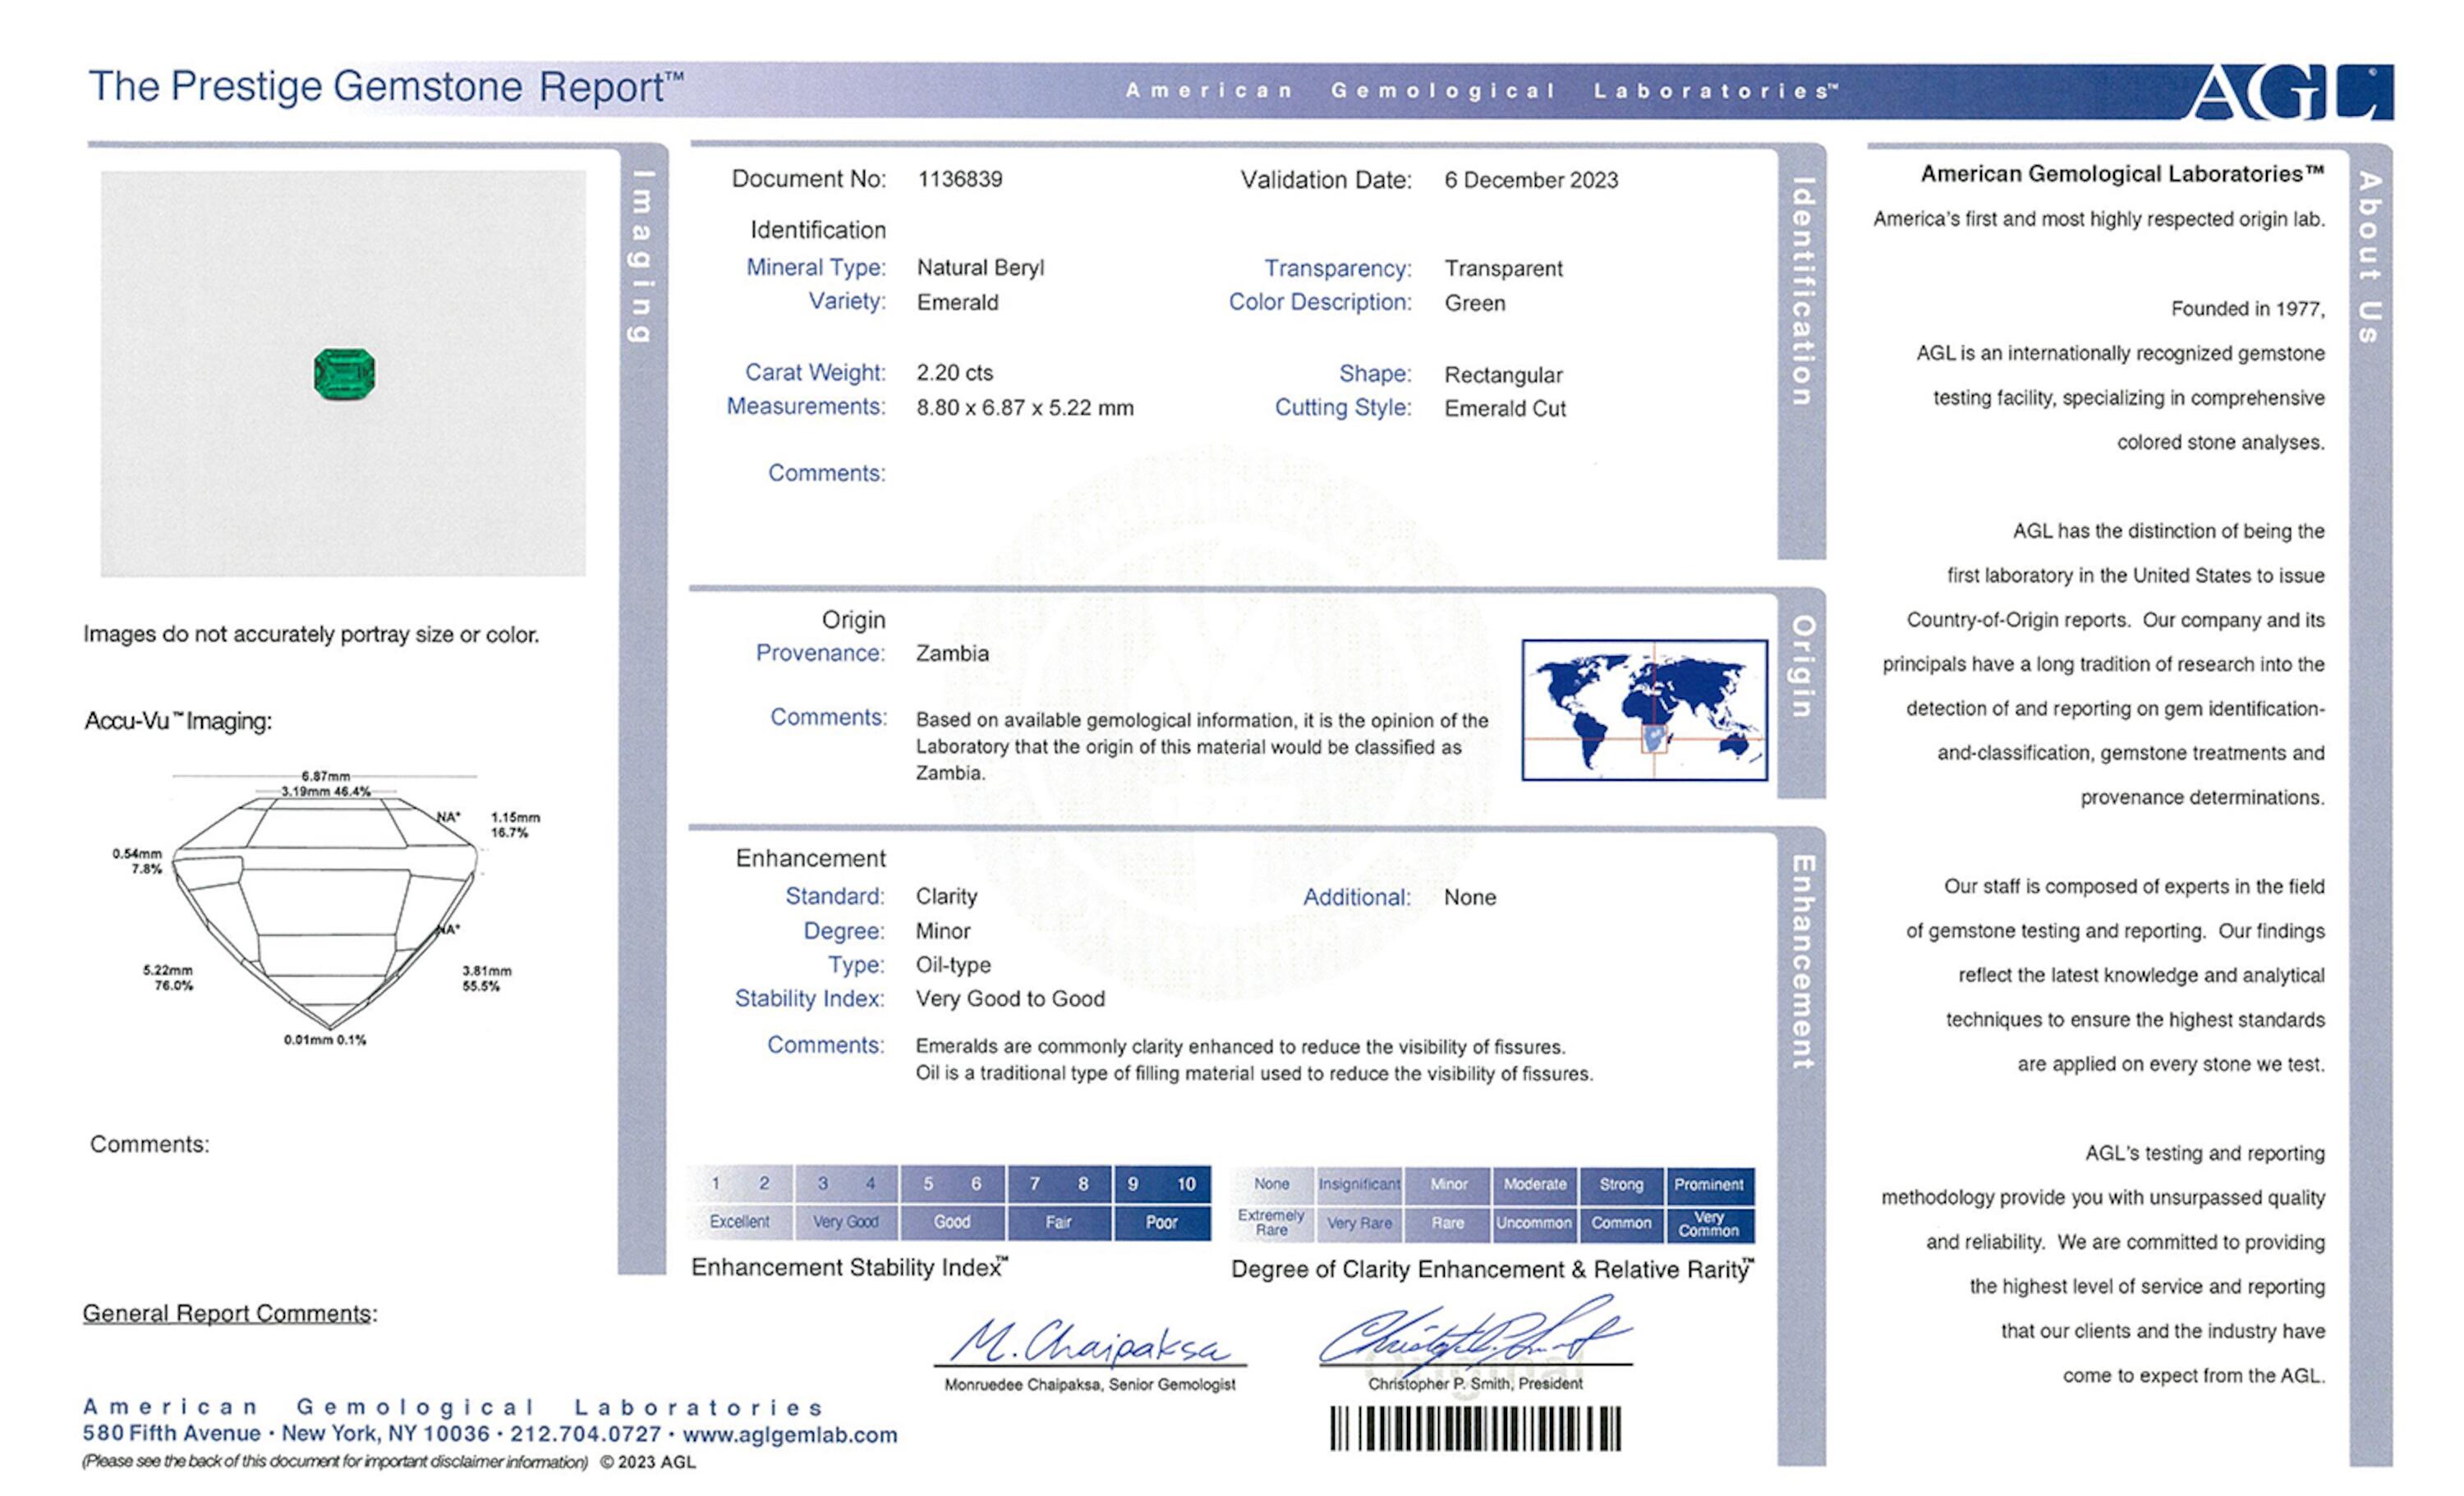
Task: Click the 'Minor' degree value under Enhancement
Action: click(x=943, y=931)
